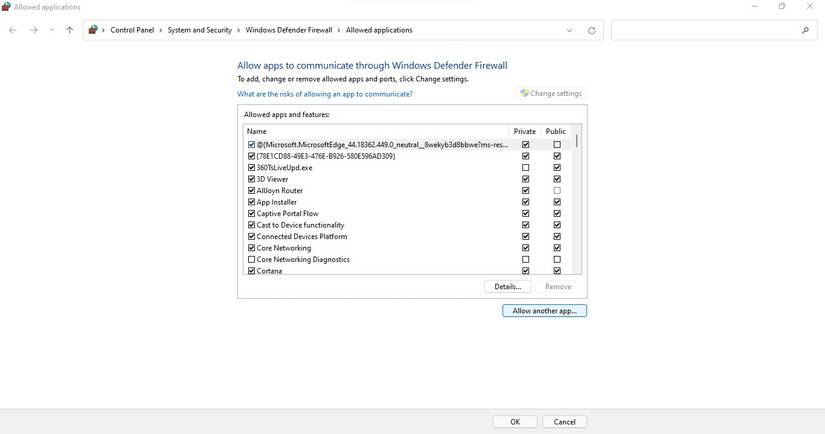The width and height of the screenshot is (825, 434).
Task: Click the Forward navigation arrow
Action: point(34,30)
